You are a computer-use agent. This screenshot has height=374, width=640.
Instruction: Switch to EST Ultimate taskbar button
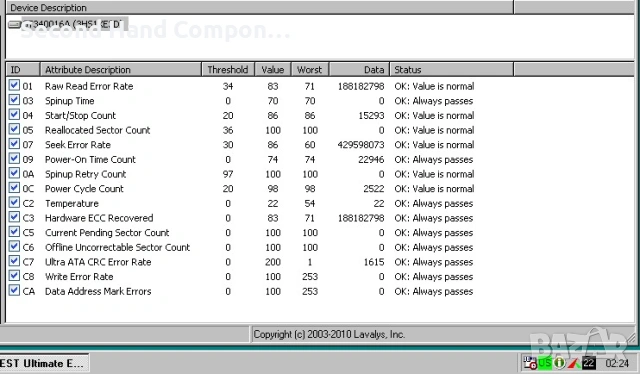point(44,363)
